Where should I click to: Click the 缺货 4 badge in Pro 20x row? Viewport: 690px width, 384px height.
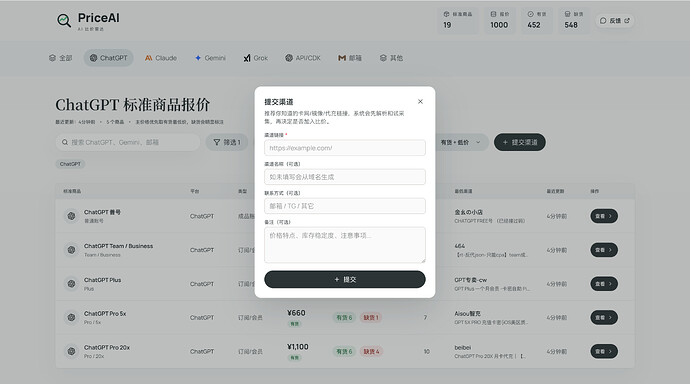[371, 351]
